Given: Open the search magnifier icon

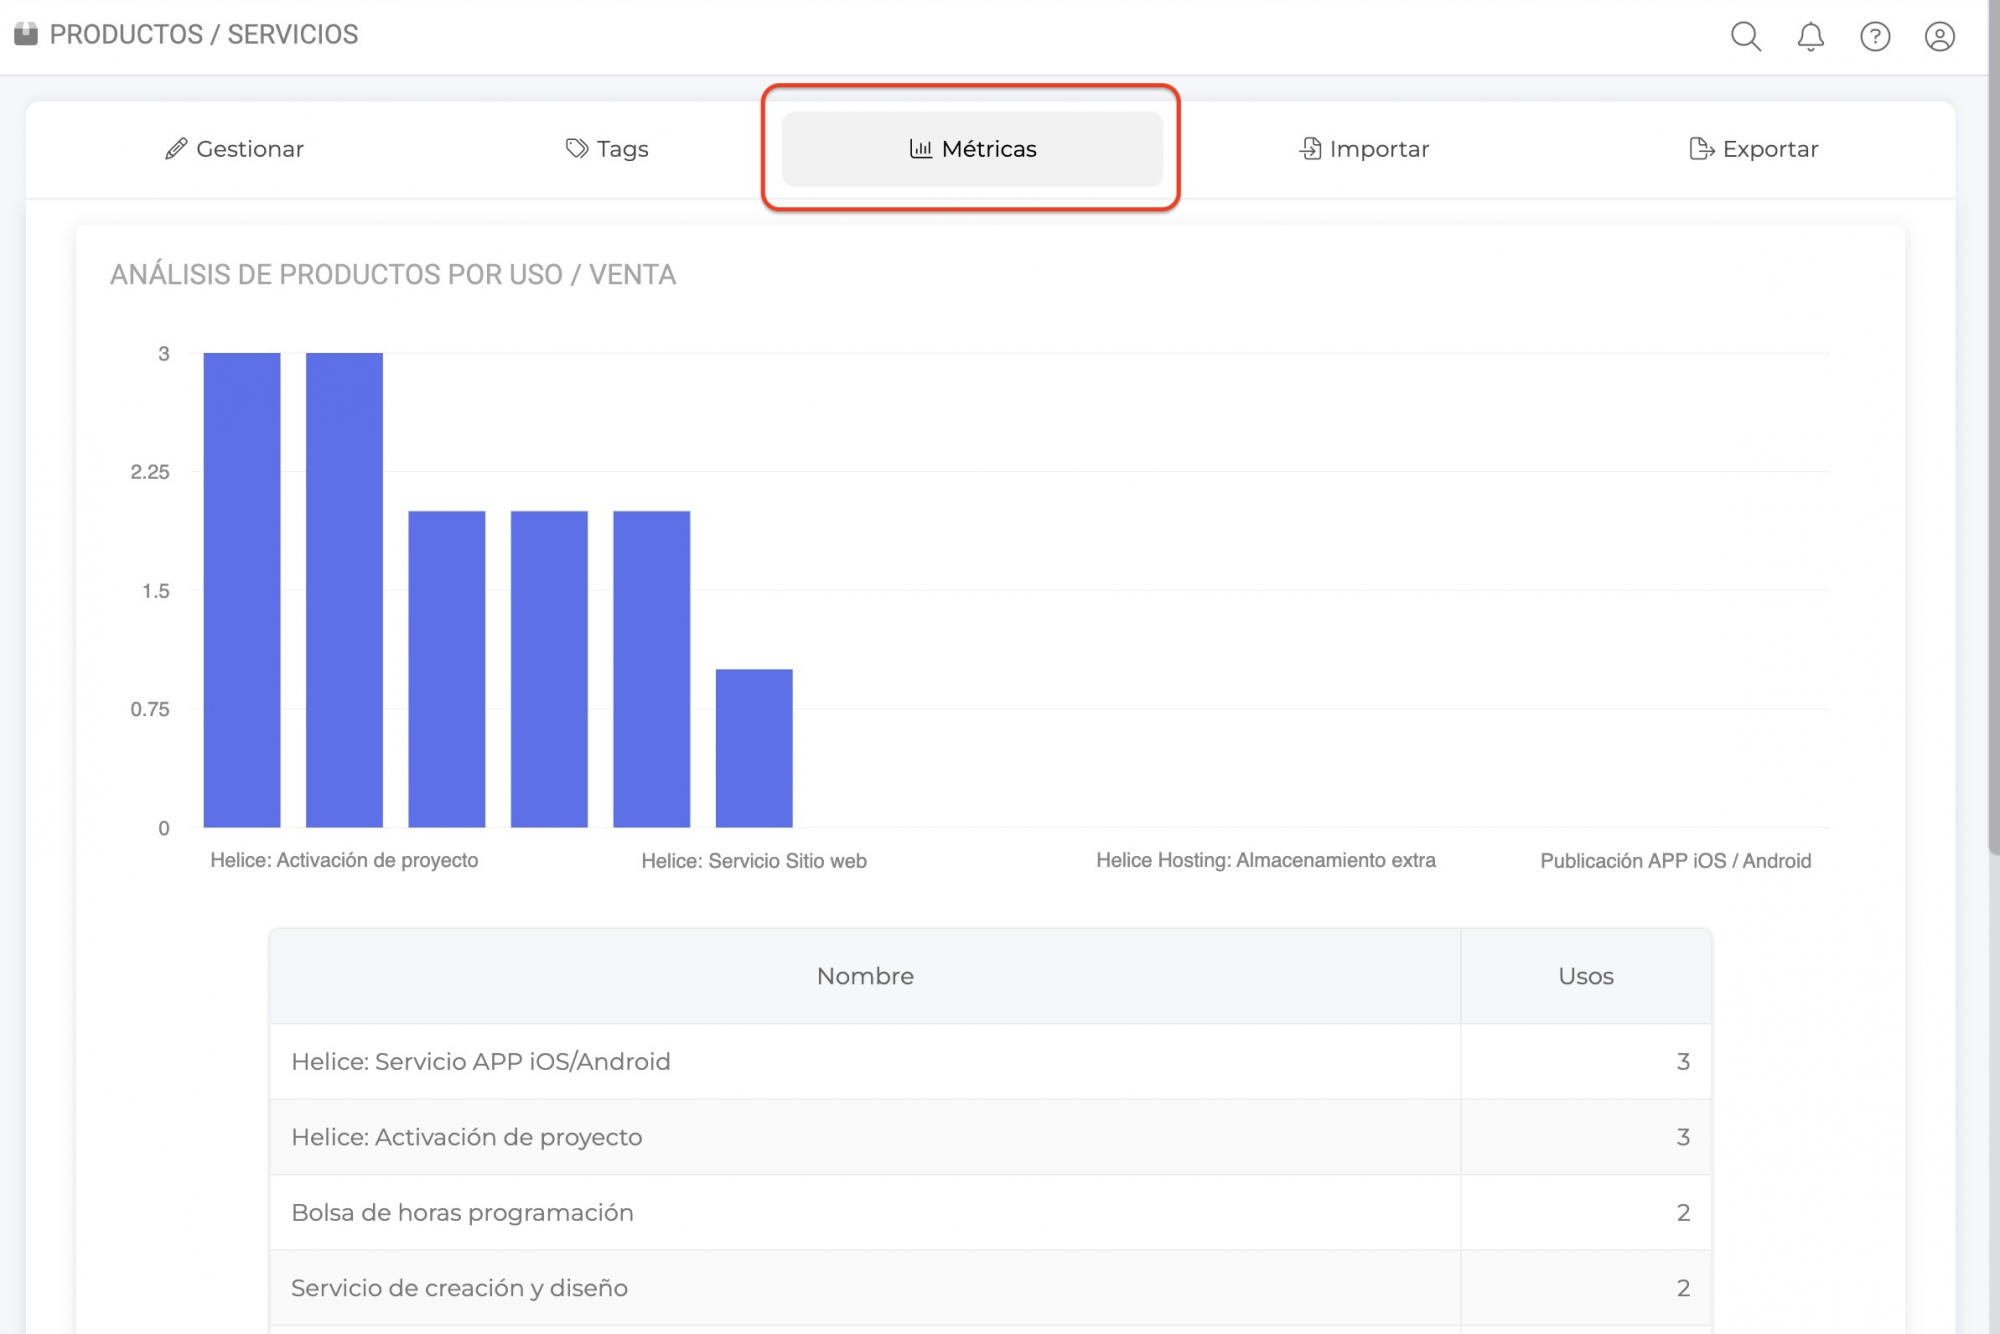Looking at the screenshot, I should coord(1745,36).
